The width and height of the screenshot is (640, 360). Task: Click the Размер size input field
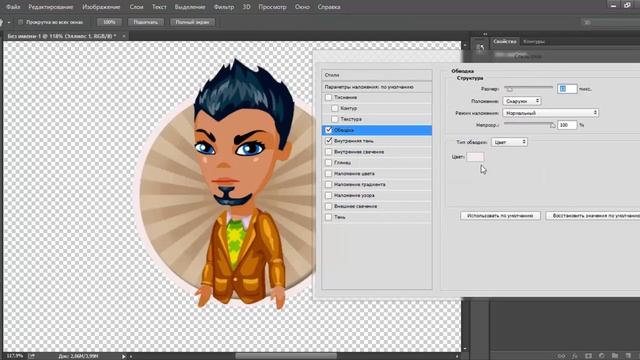point(567,89)
